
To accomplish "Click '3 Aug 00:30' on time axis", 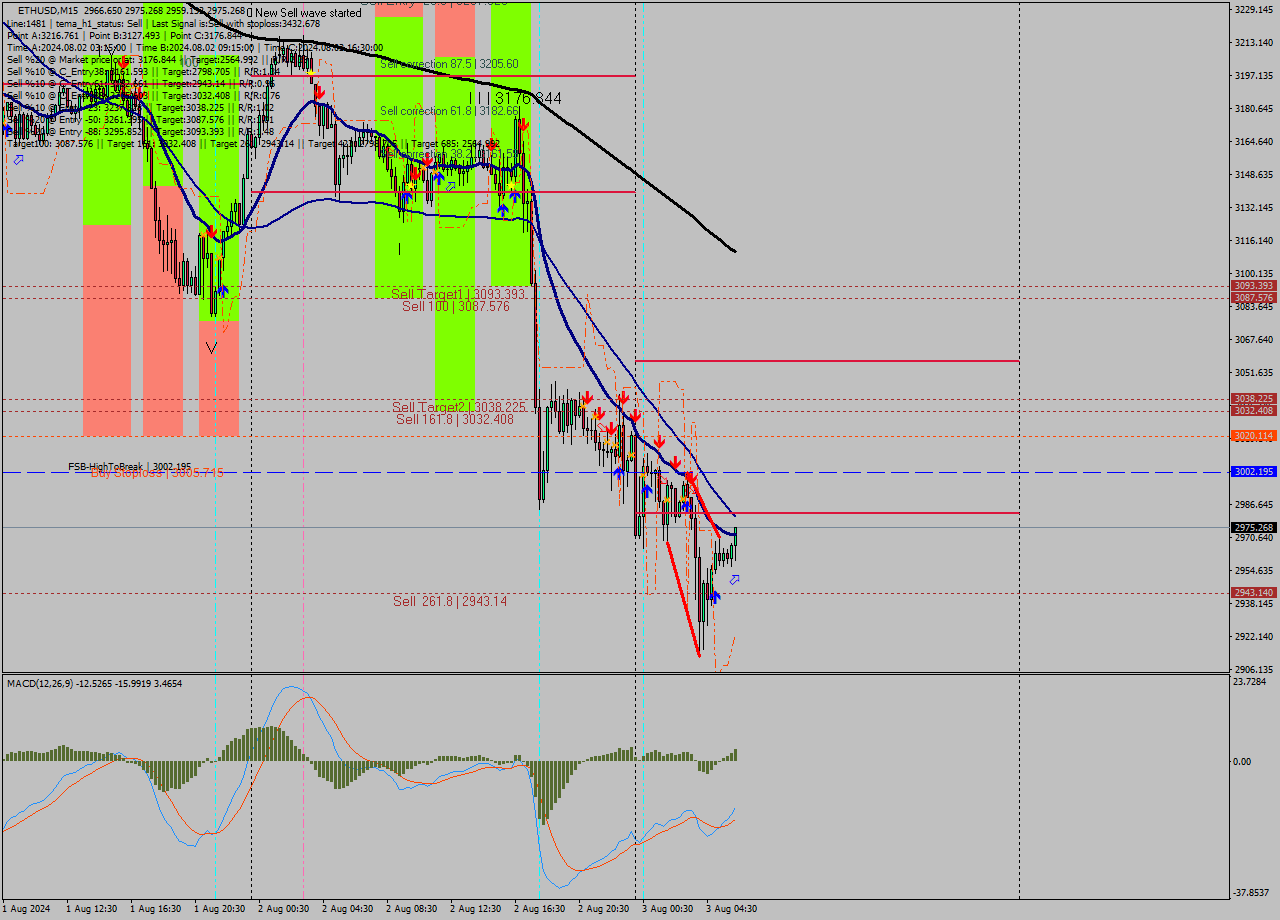I will (x=668, y=909).
